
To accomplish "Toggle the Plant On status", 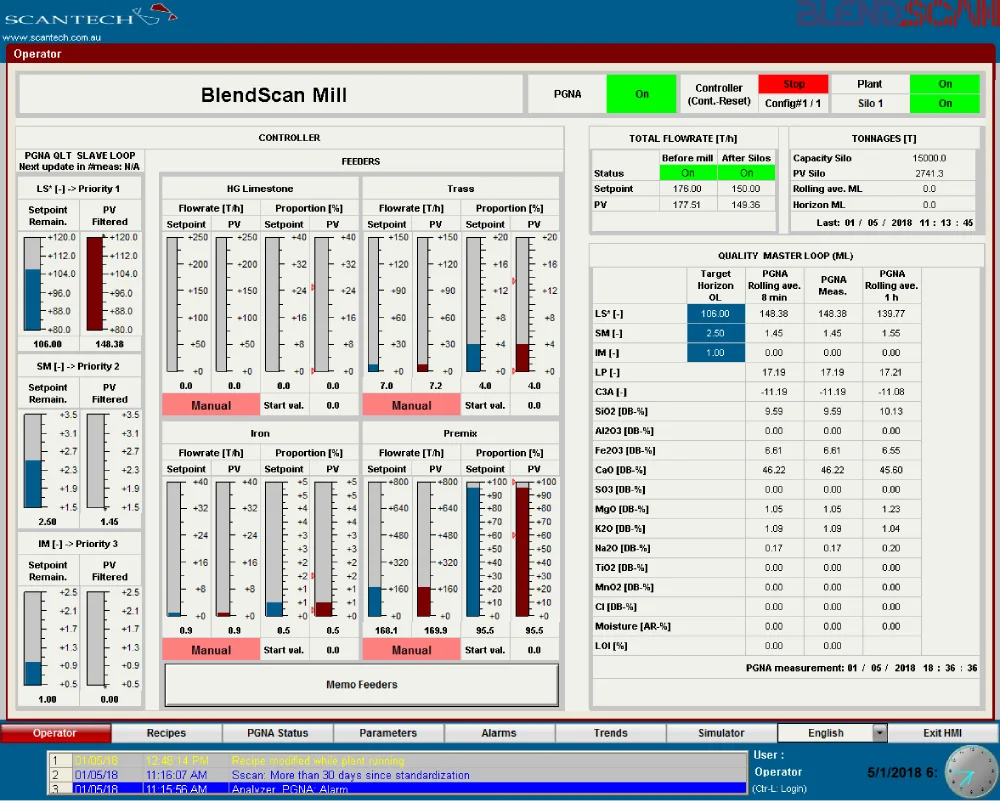I will click(945, 84).
